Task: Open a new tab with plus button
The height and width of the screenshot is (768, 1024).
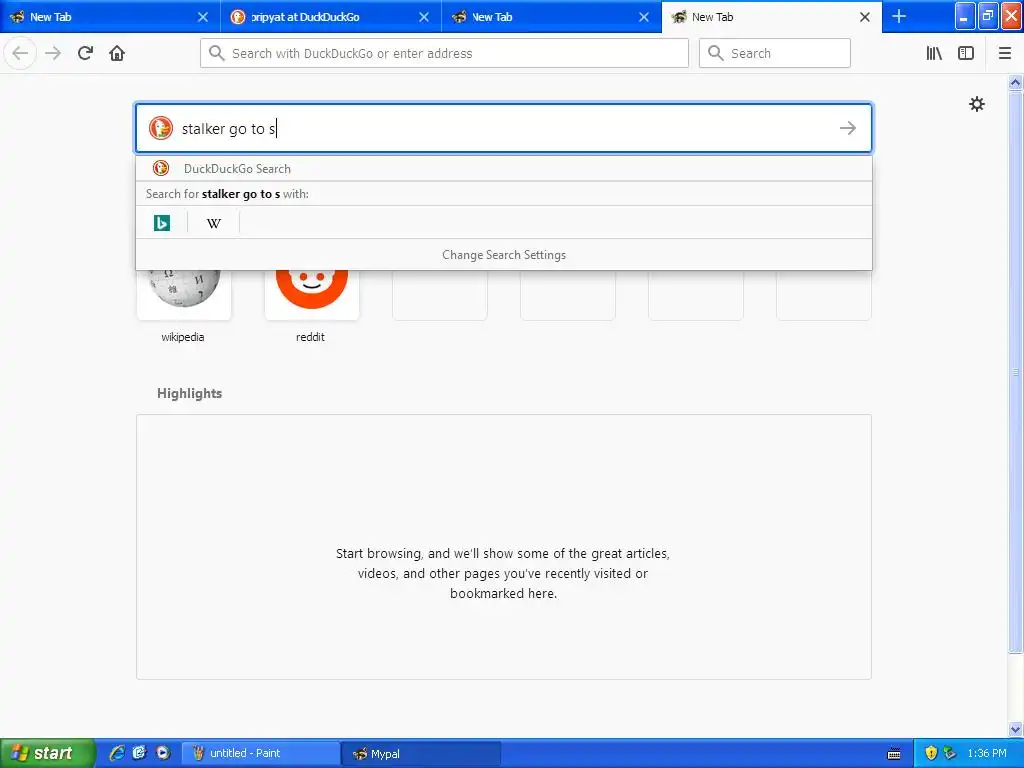Action: pos(899,16)
